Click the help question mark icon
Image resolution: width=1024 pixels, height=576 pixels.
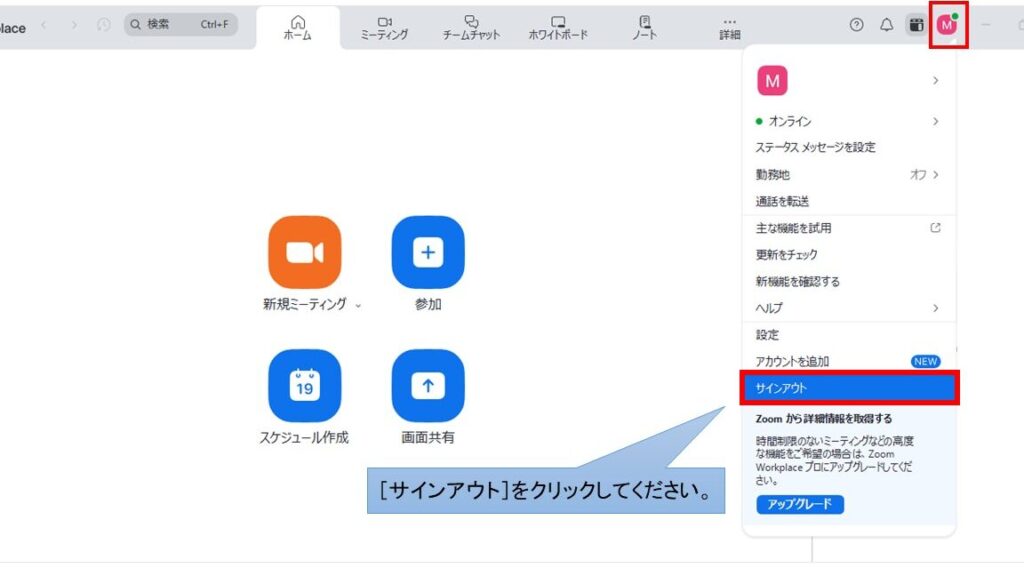[856, 26]
